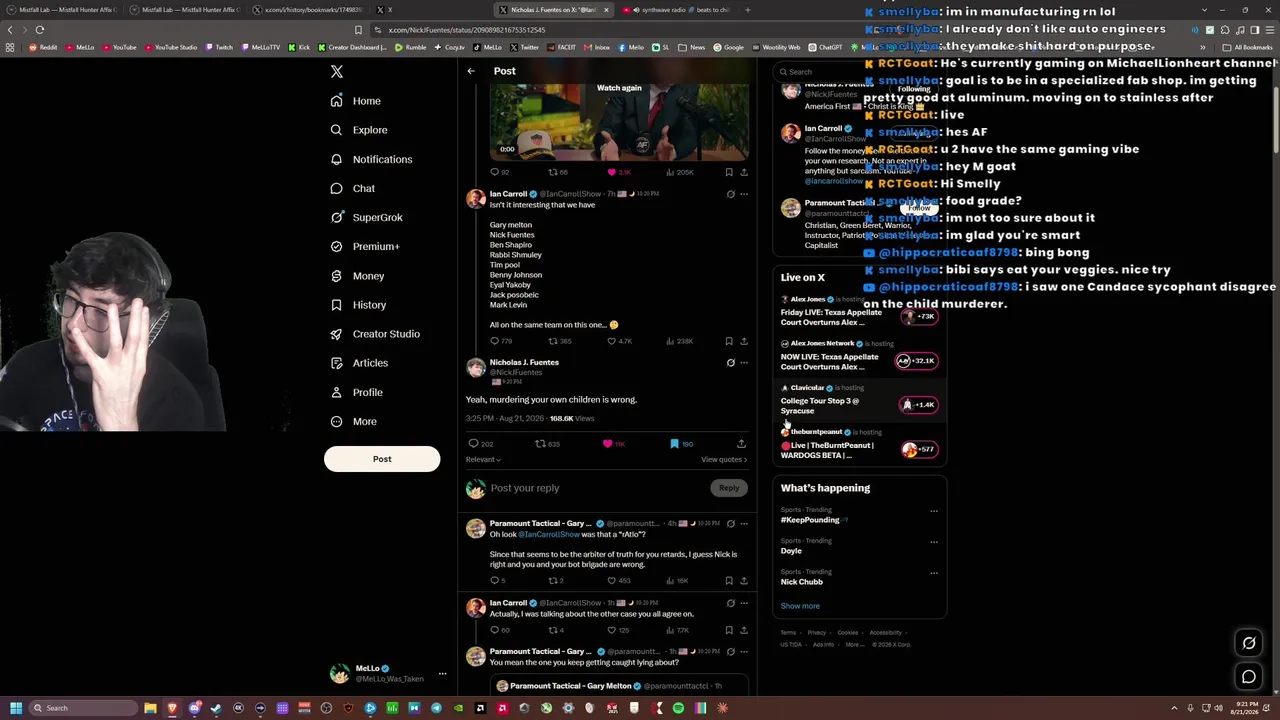Open File Explorer from the taskbar
Screen dimensions: 1280x720
[150, 708]
